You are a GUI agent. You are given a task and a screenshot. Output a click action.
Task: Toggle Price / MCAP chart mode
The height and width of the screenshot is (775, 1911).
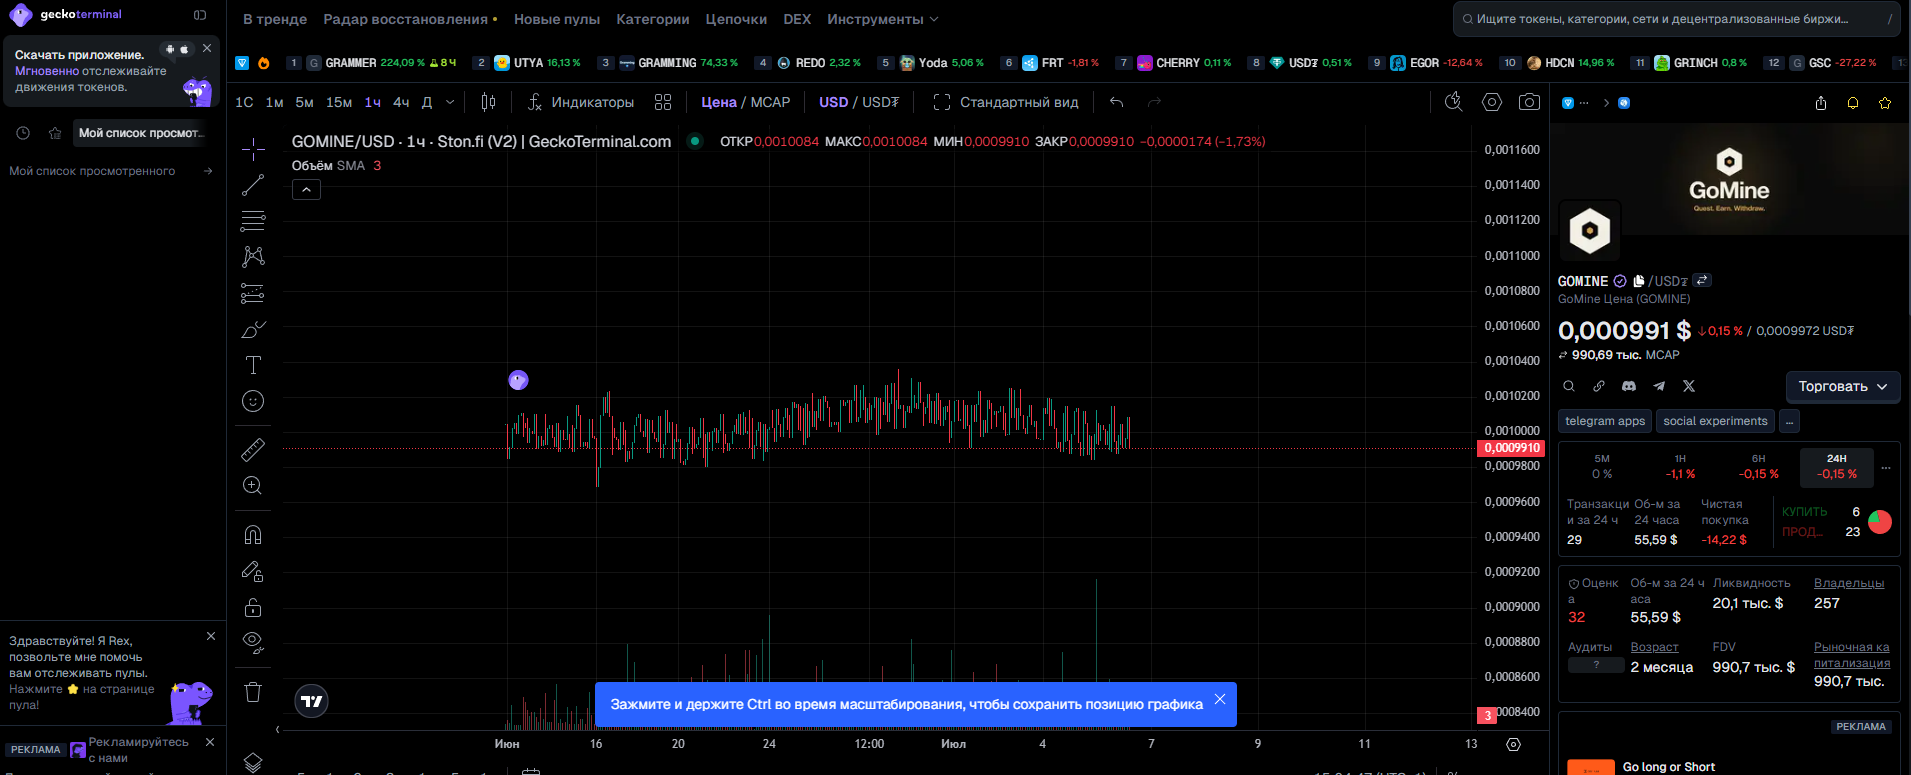click(x=745, y=102)
